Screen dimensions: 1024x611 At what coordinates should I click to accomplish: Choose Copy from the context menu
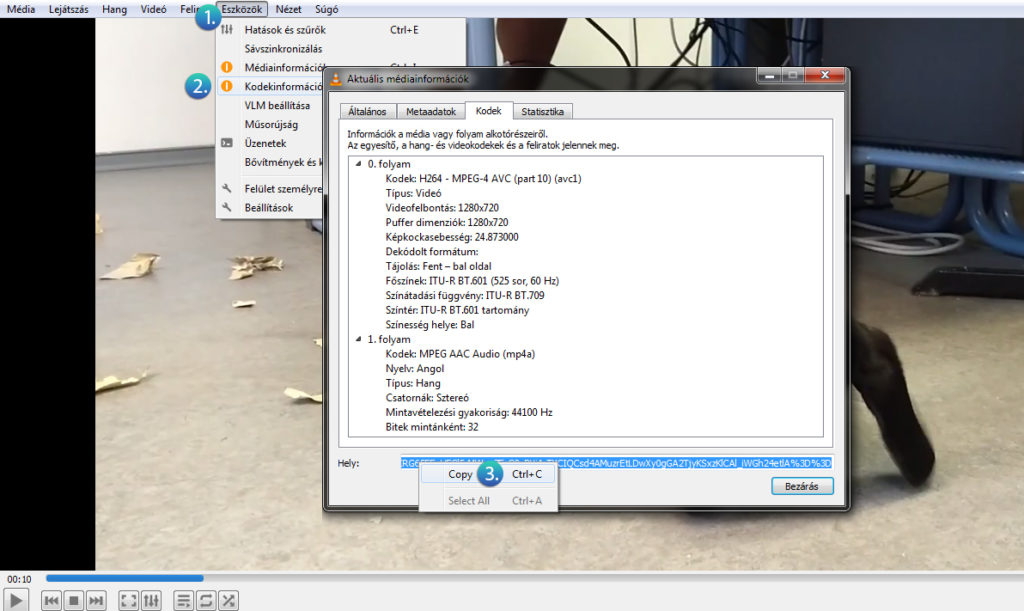488,475
